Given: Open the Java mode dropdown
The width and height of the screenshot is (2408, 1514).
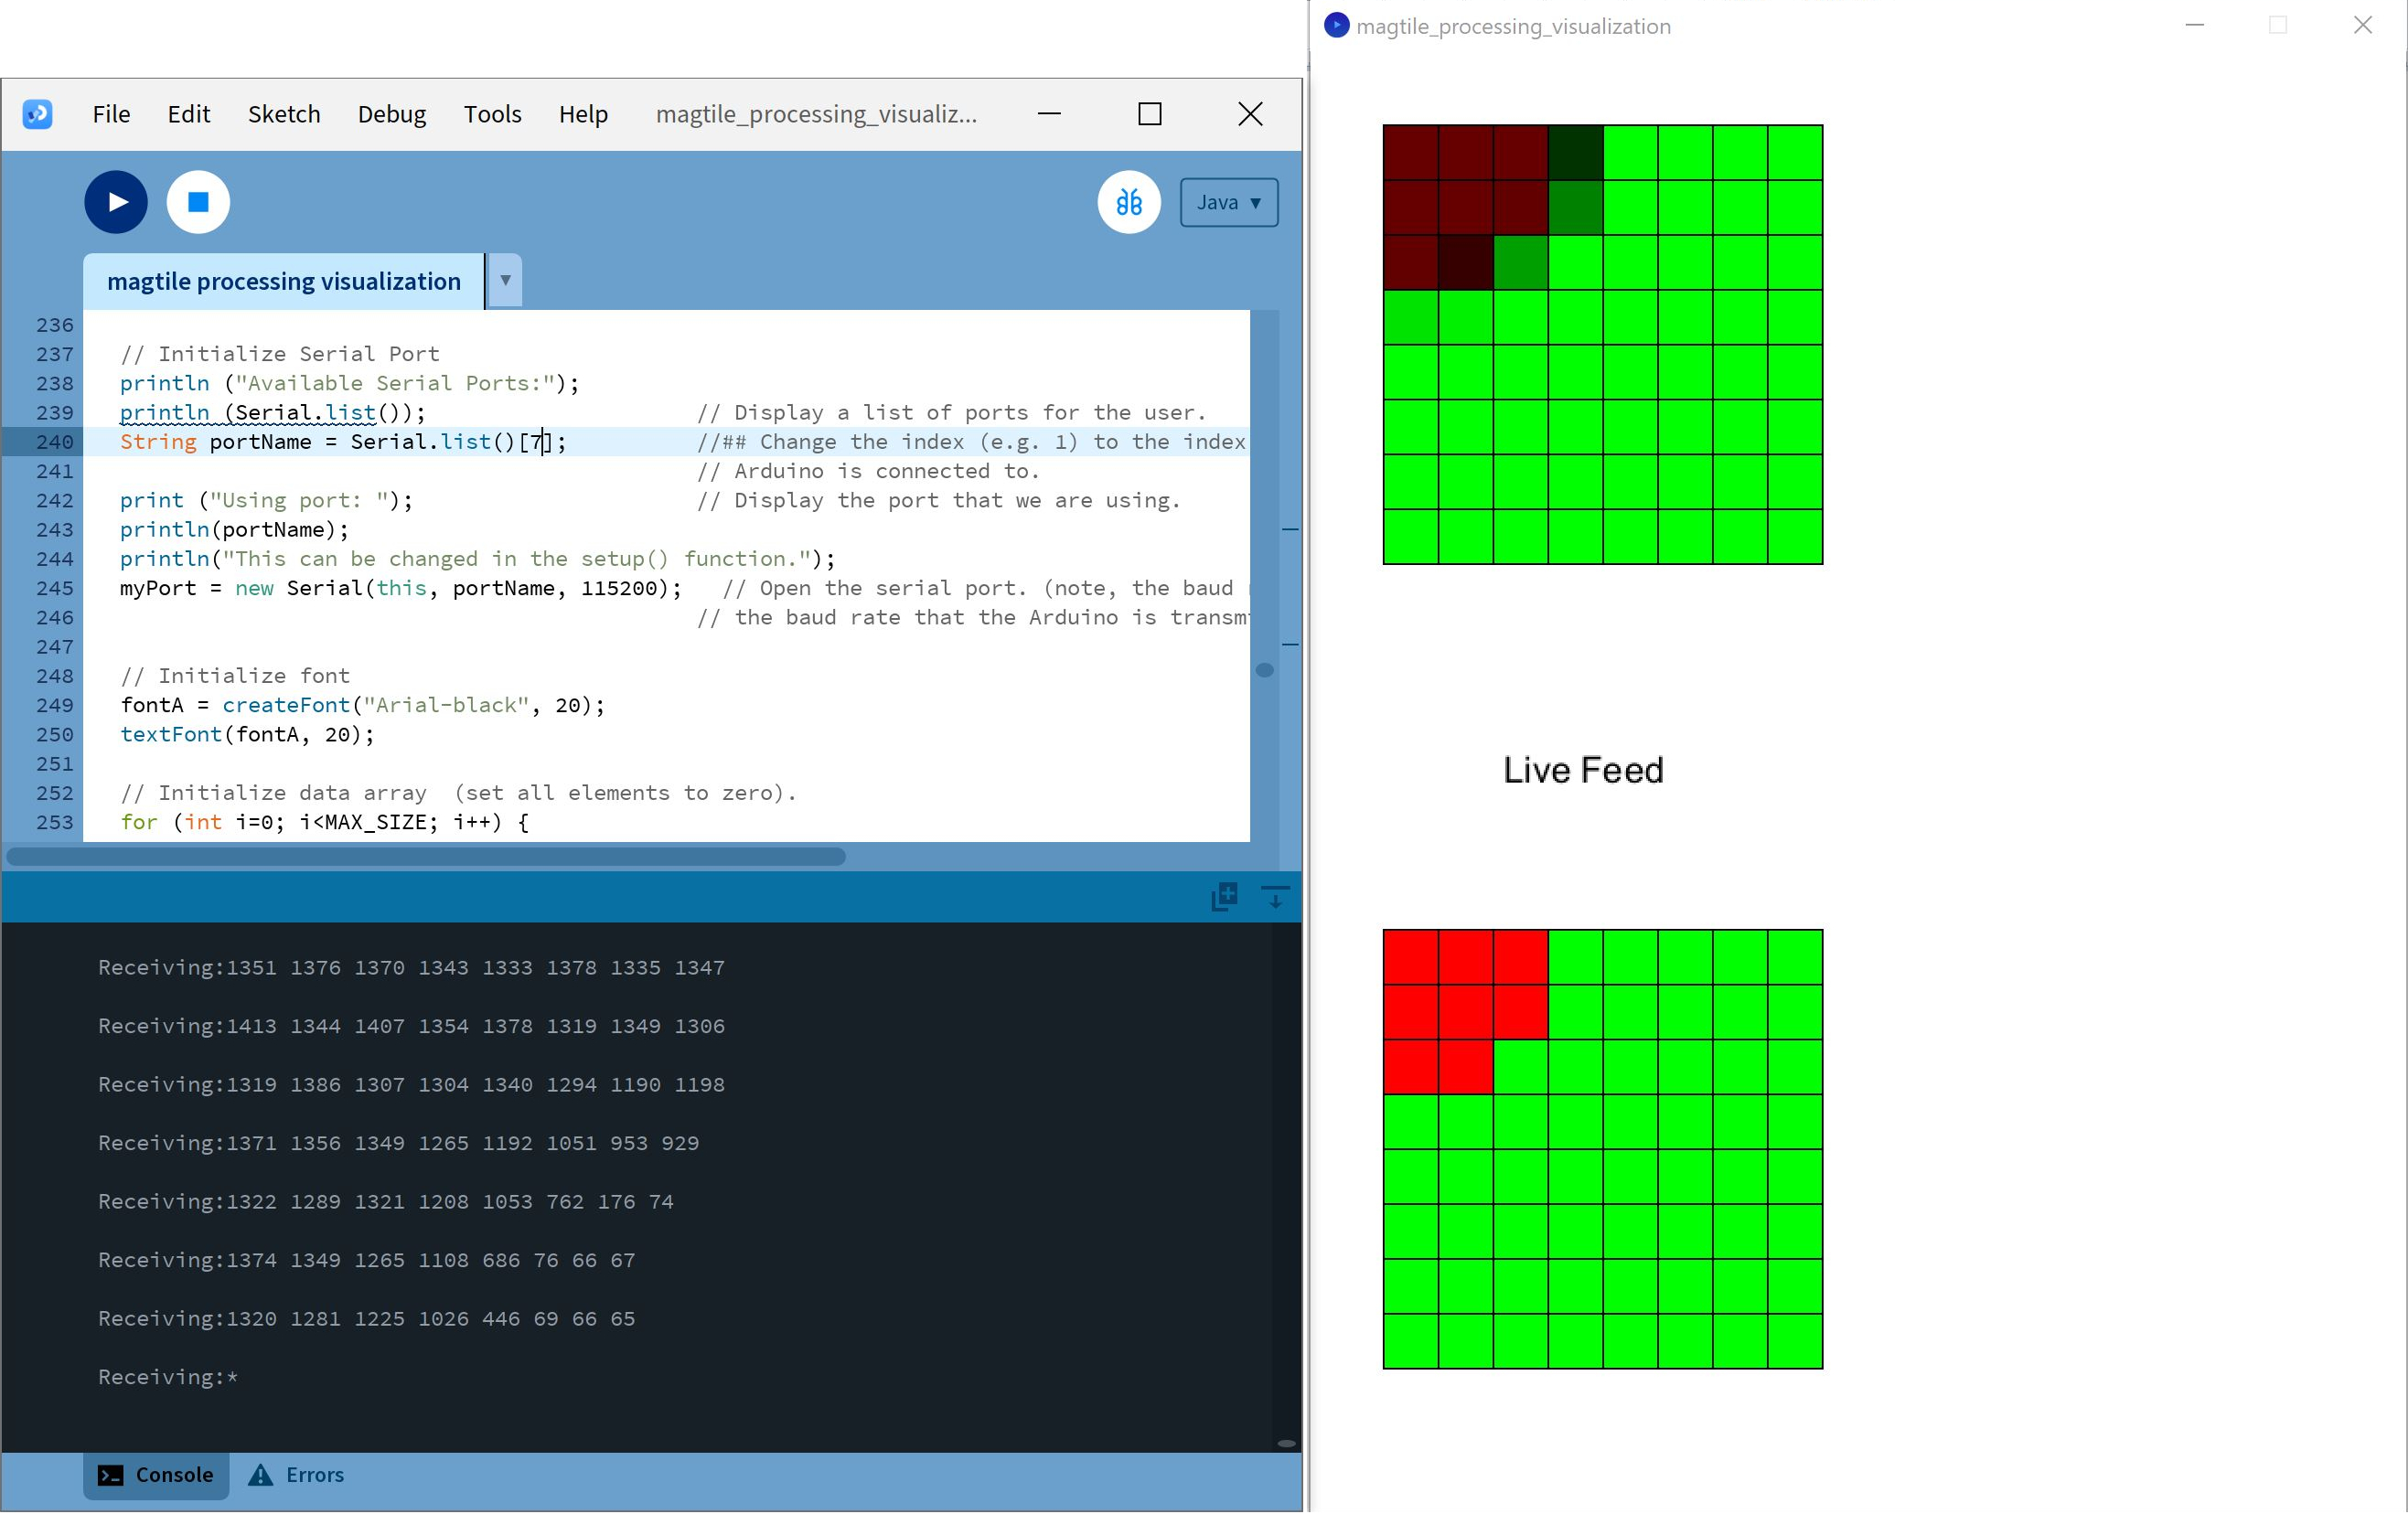Looking at the screenshot, I should [1228, 202].
